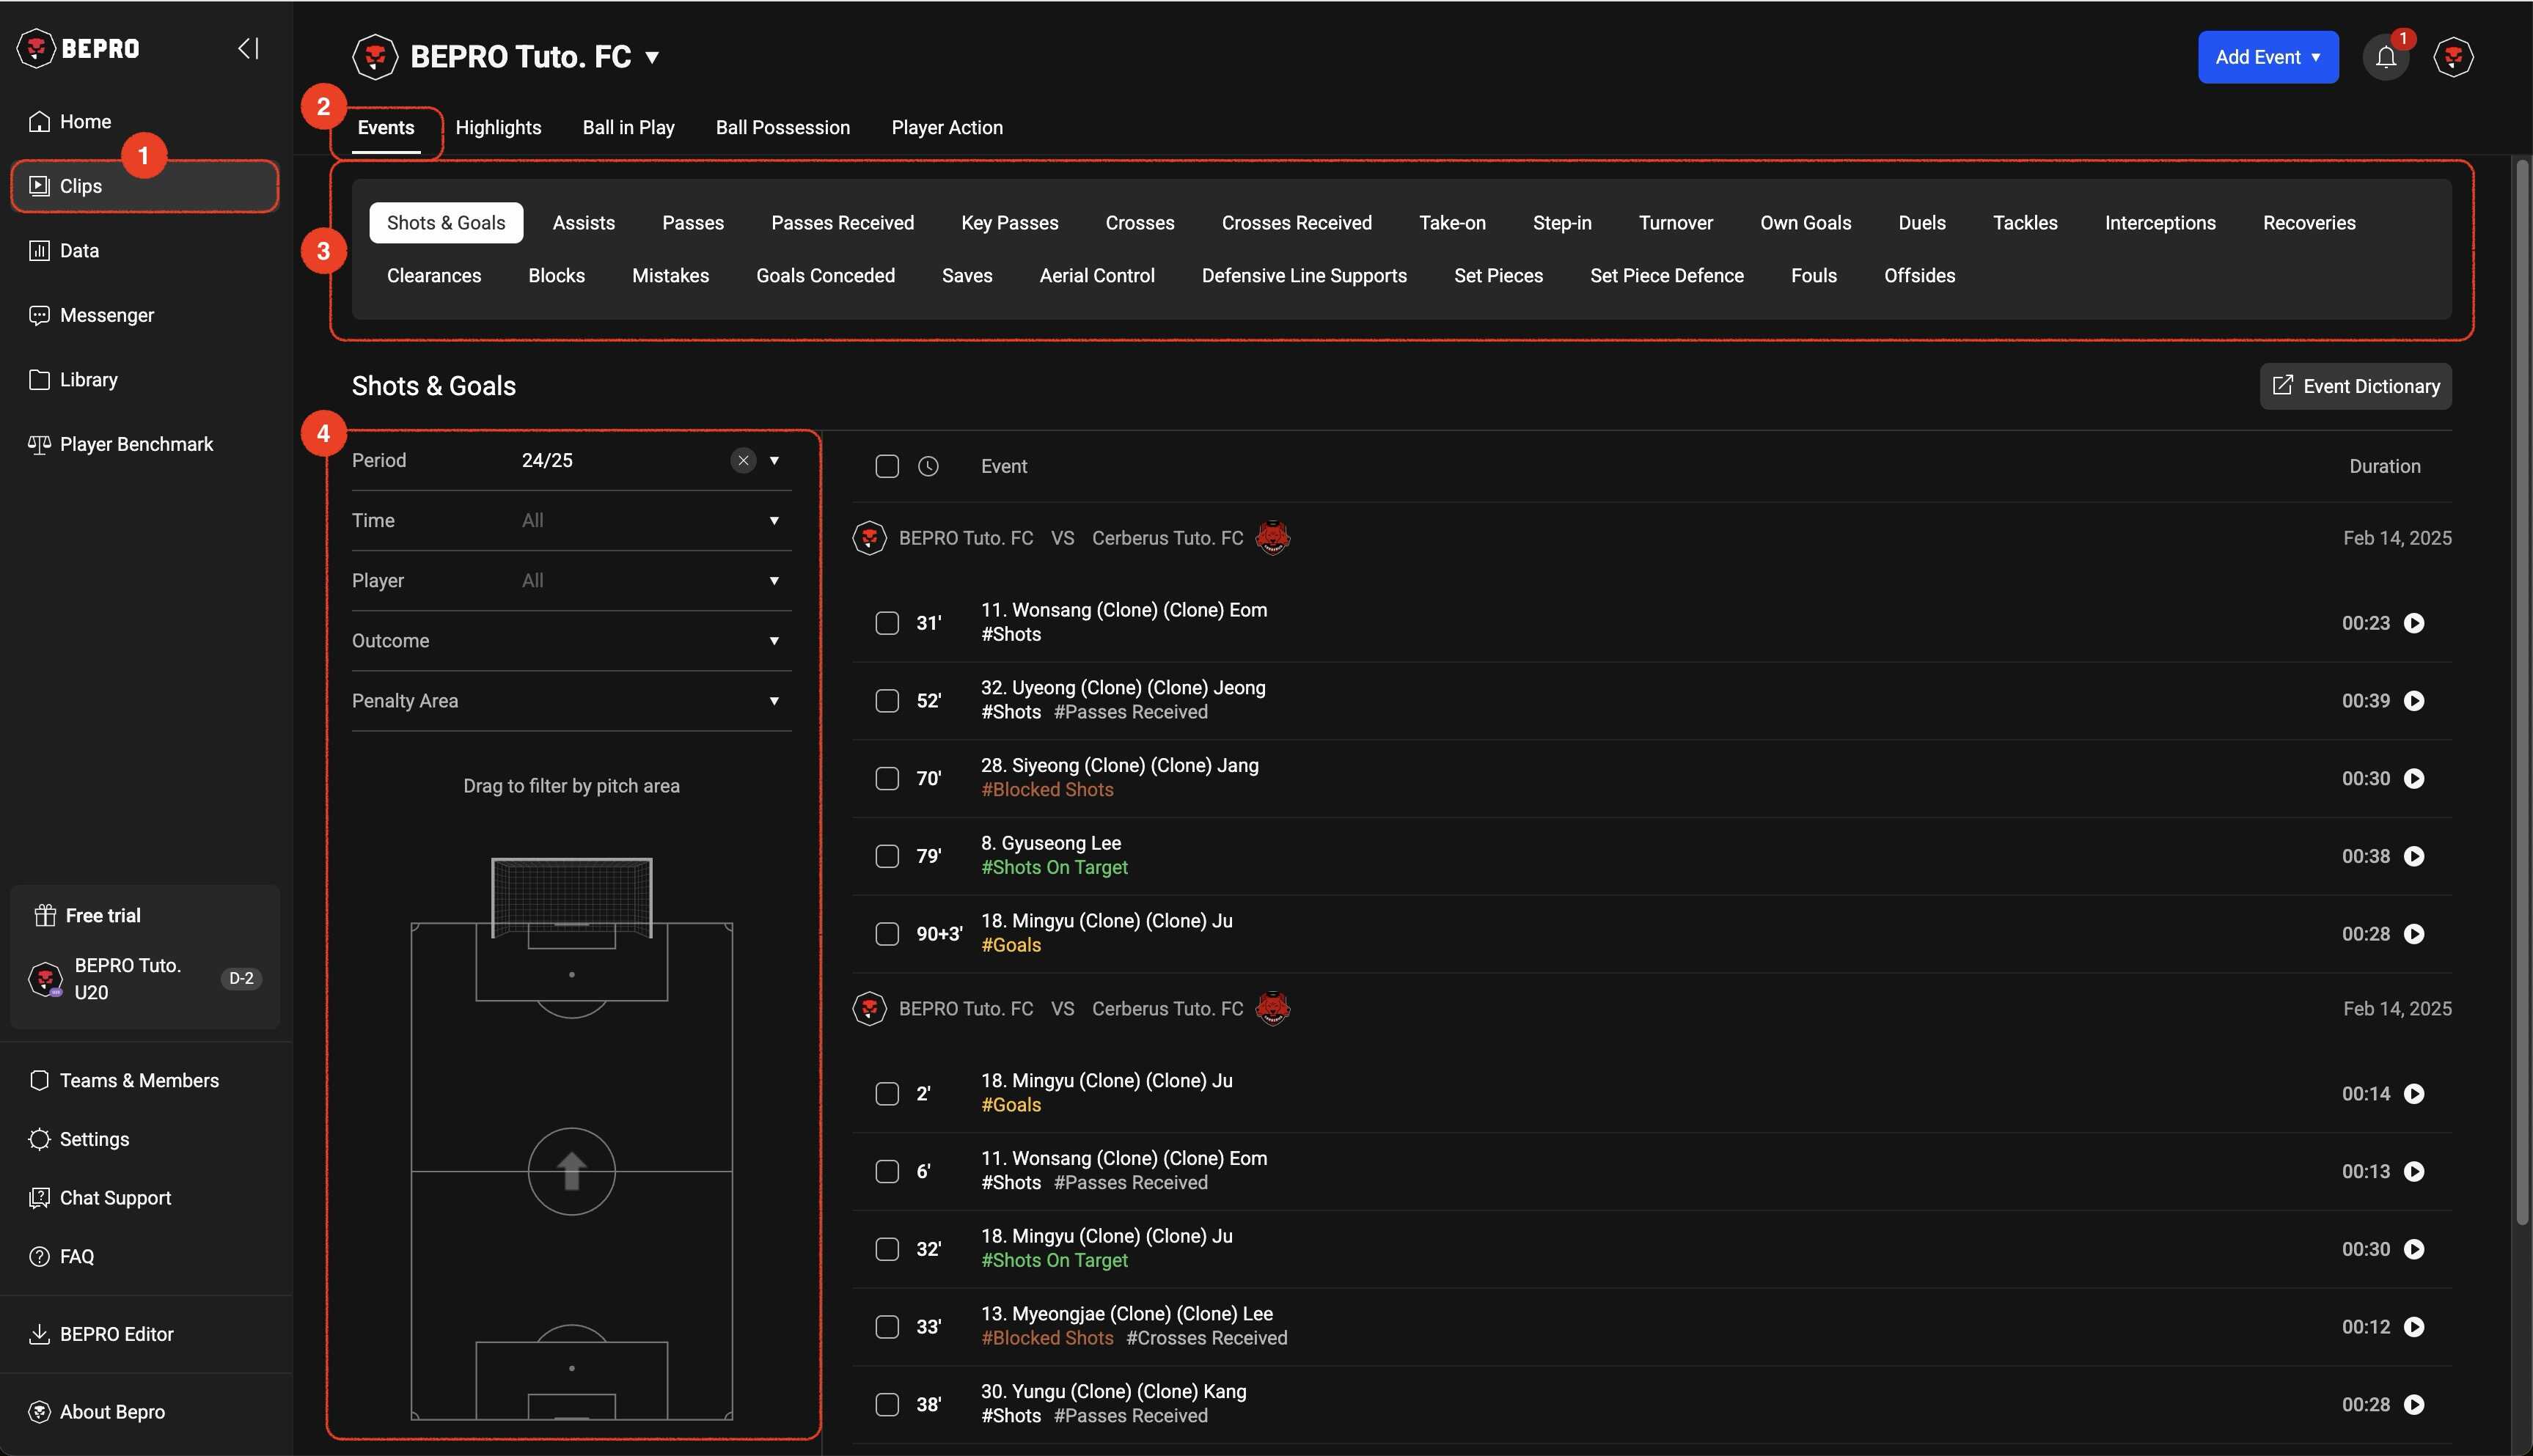Select the 90+3' Mingyu Ju goal checkbox
The width and height of the screenshot is (2533, 1456).
tap(887, 934)
